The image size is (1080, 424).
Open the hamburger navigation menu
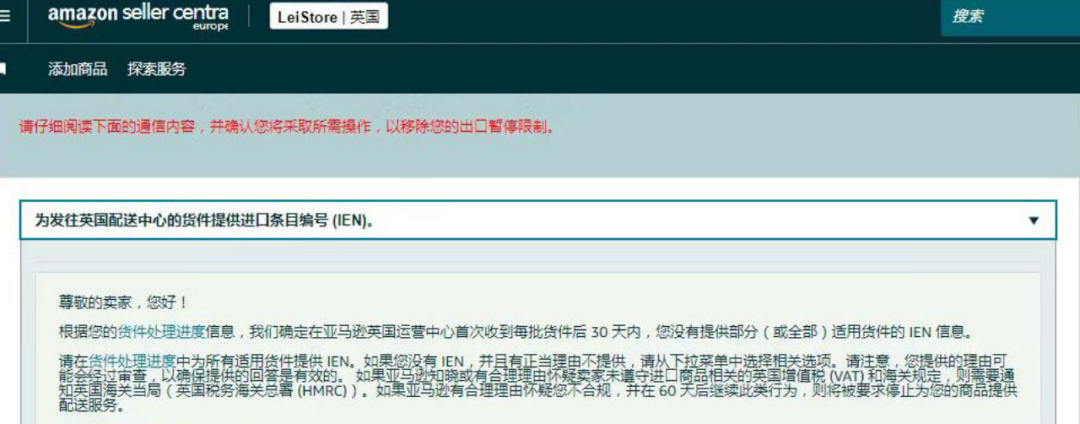coord(3,16)
